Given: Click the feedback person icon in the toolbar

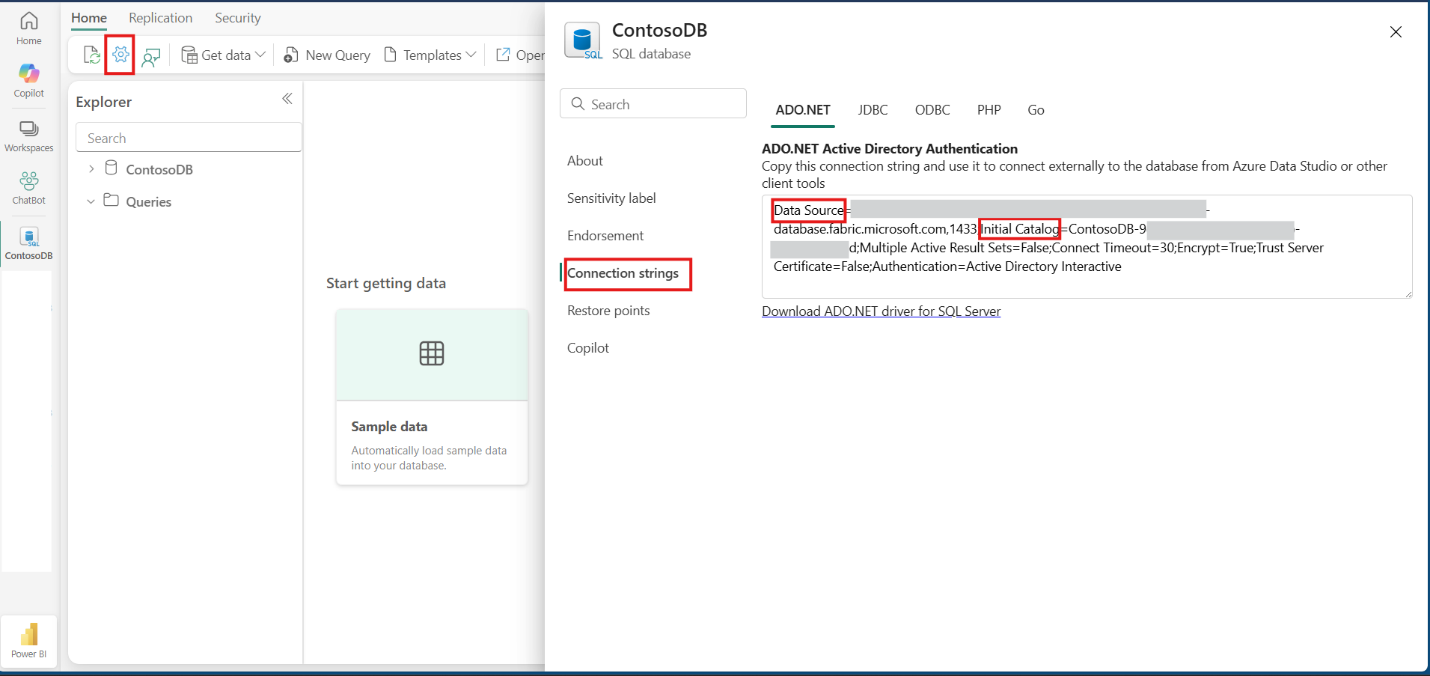Looking at the screenshot, I should pos(151,56).
